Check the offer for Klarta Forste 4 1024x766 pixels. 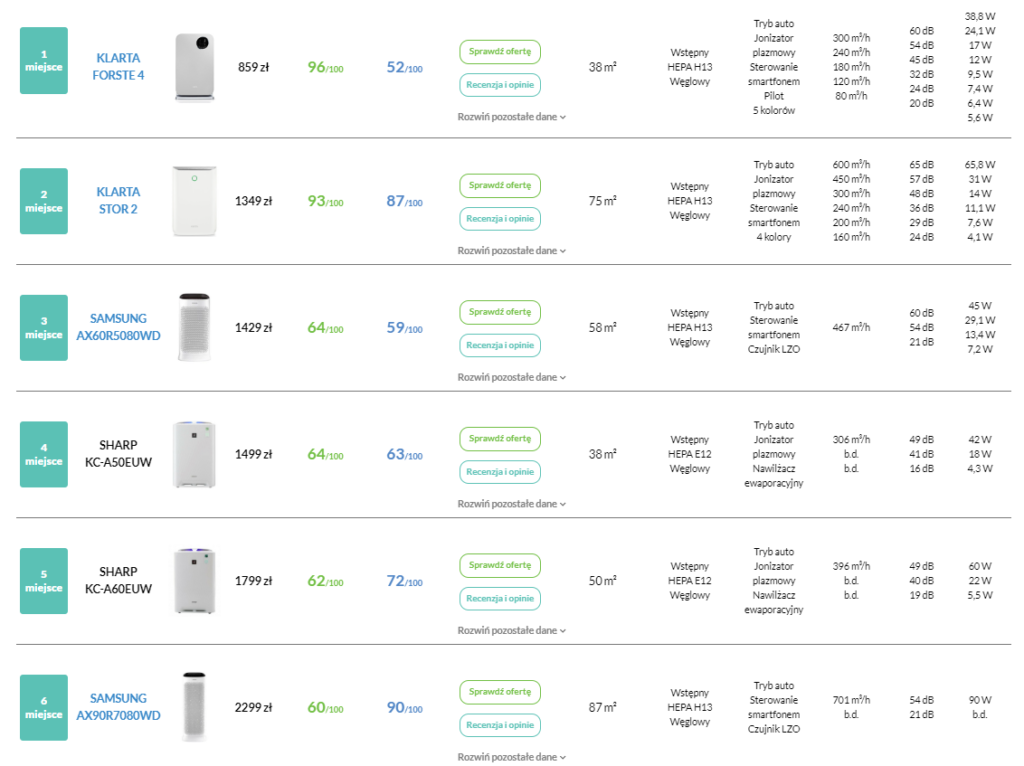500,51
